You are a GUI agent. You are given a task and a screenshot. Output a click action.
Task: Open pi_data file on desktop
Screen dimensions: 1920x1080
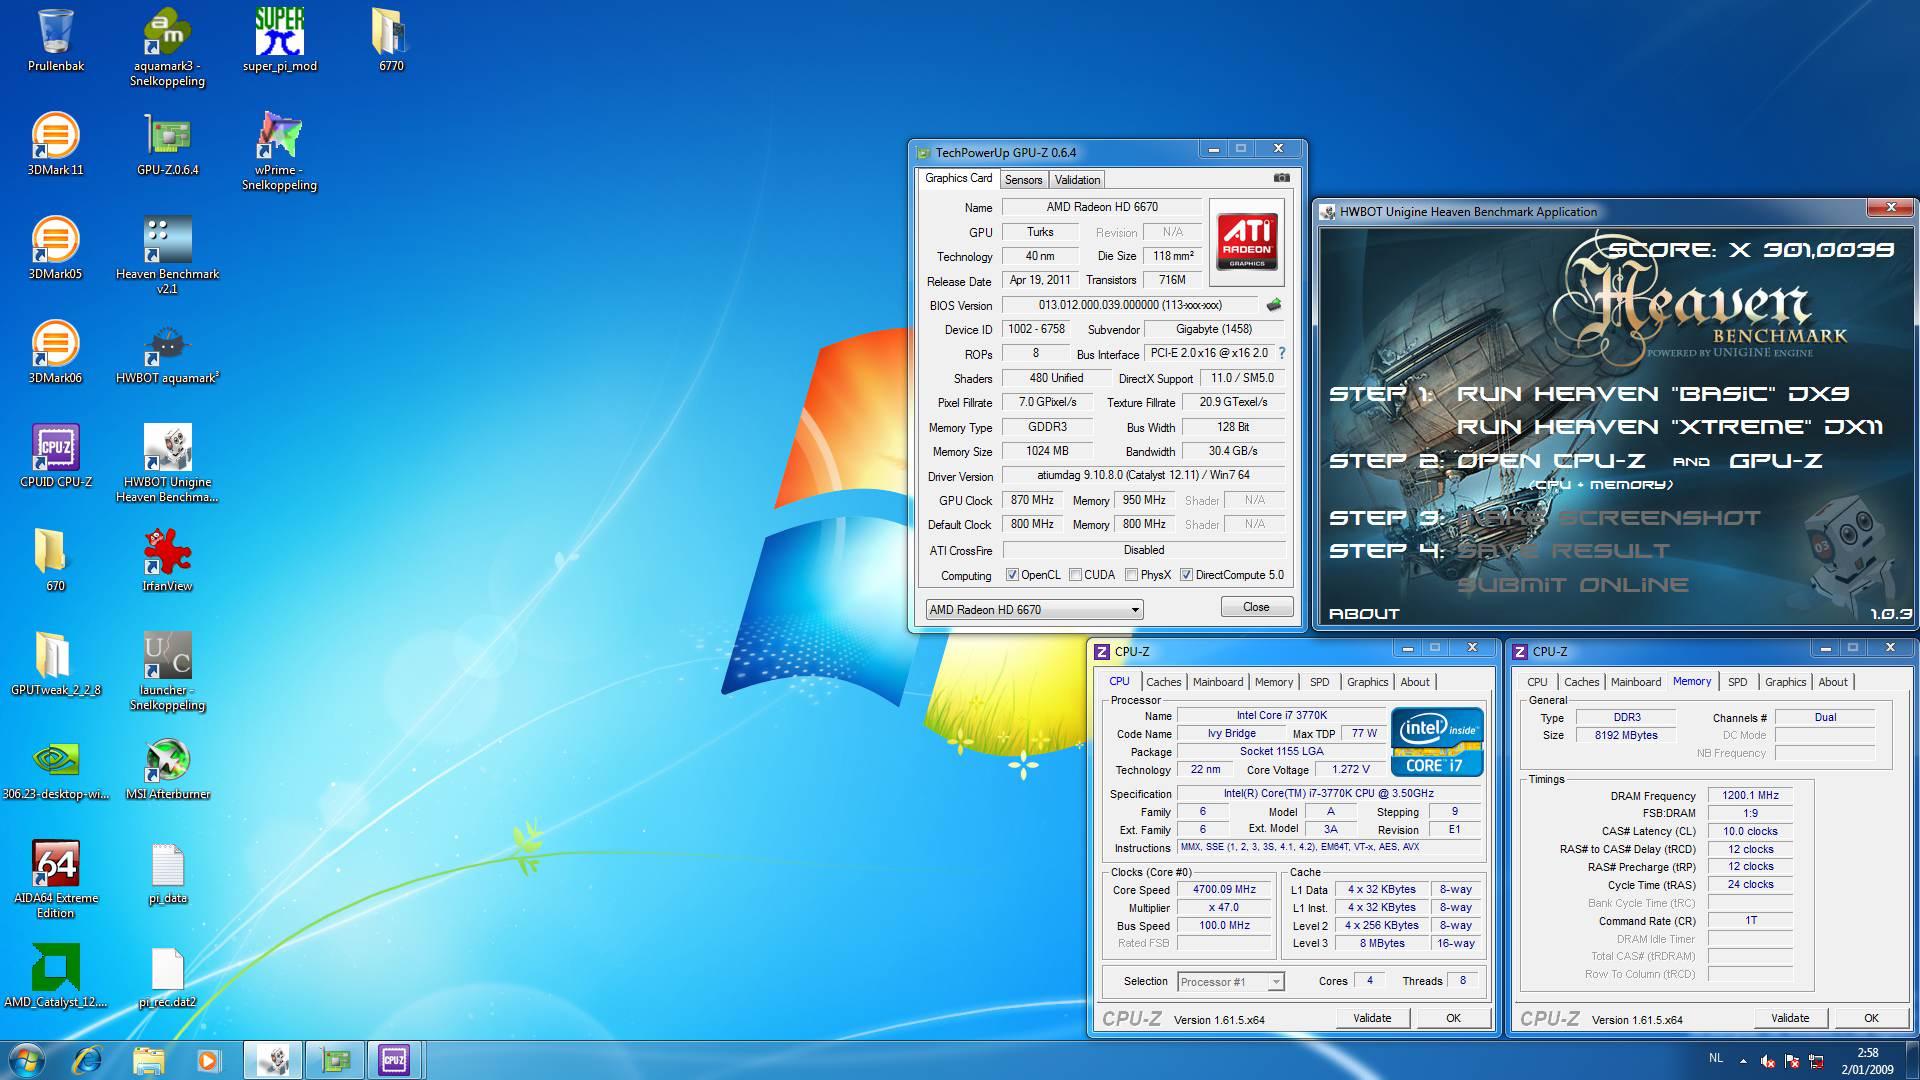(167, 872)
